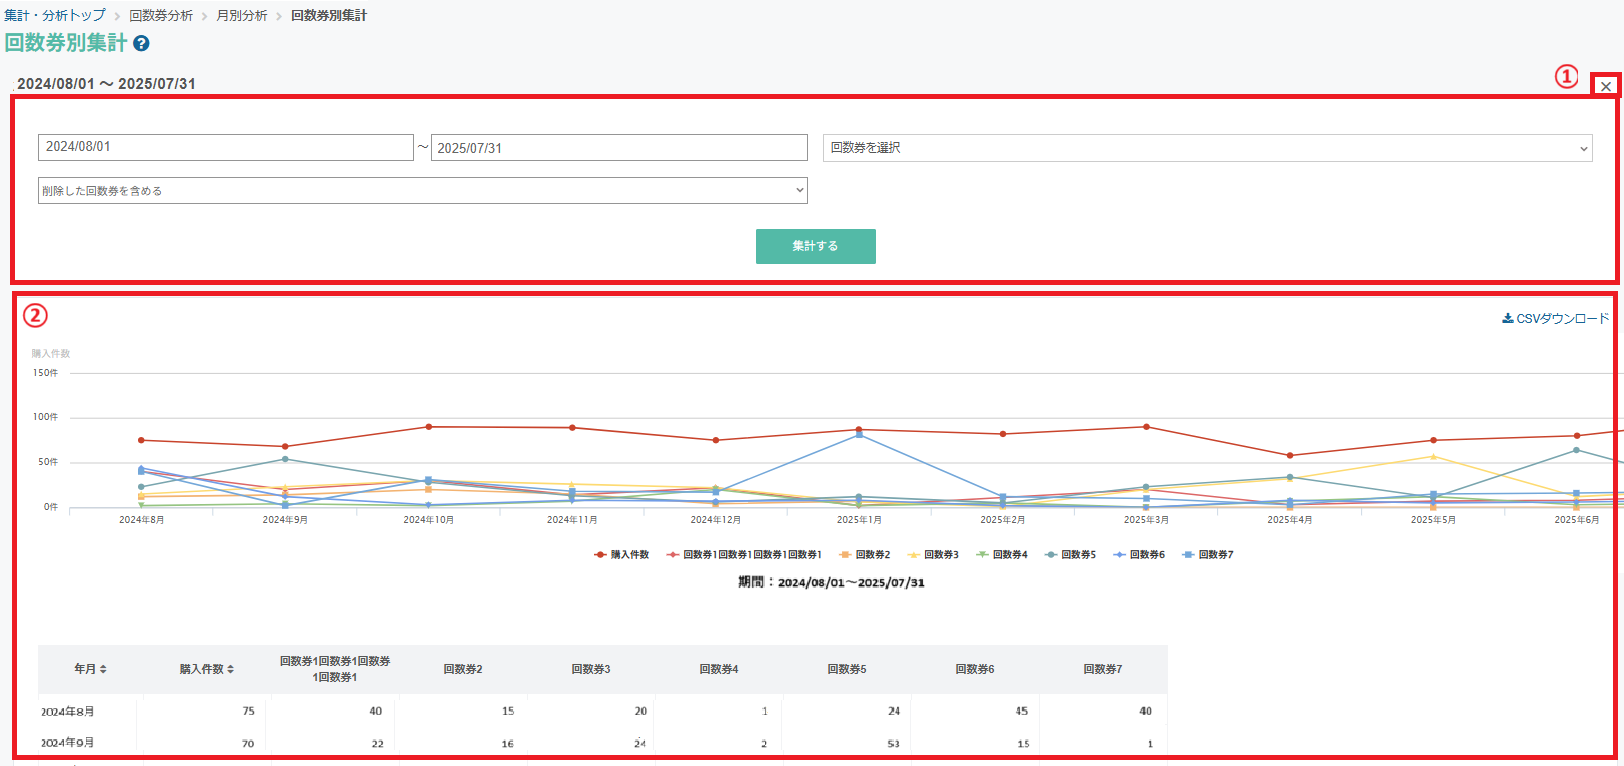Image resolution: width=1624 pixels, height=766 pixels.
Task: Run aggregation with 集計する button
Action: (x=816, y=246)
